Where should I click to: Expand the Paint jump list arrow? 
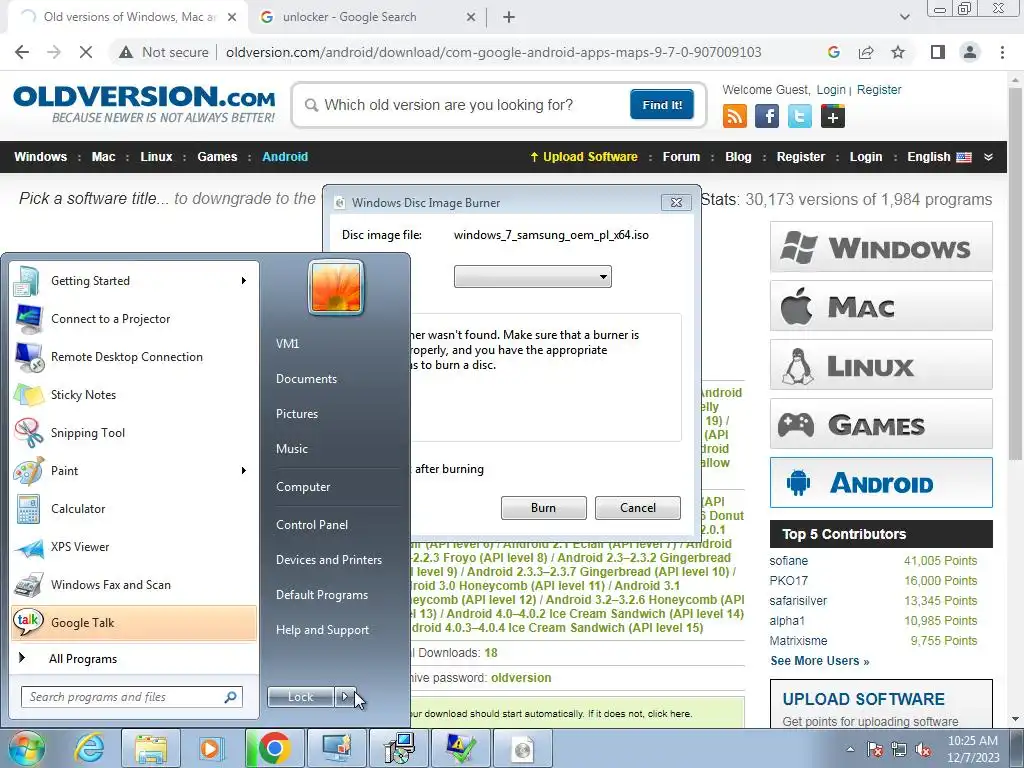click(244, 470)
